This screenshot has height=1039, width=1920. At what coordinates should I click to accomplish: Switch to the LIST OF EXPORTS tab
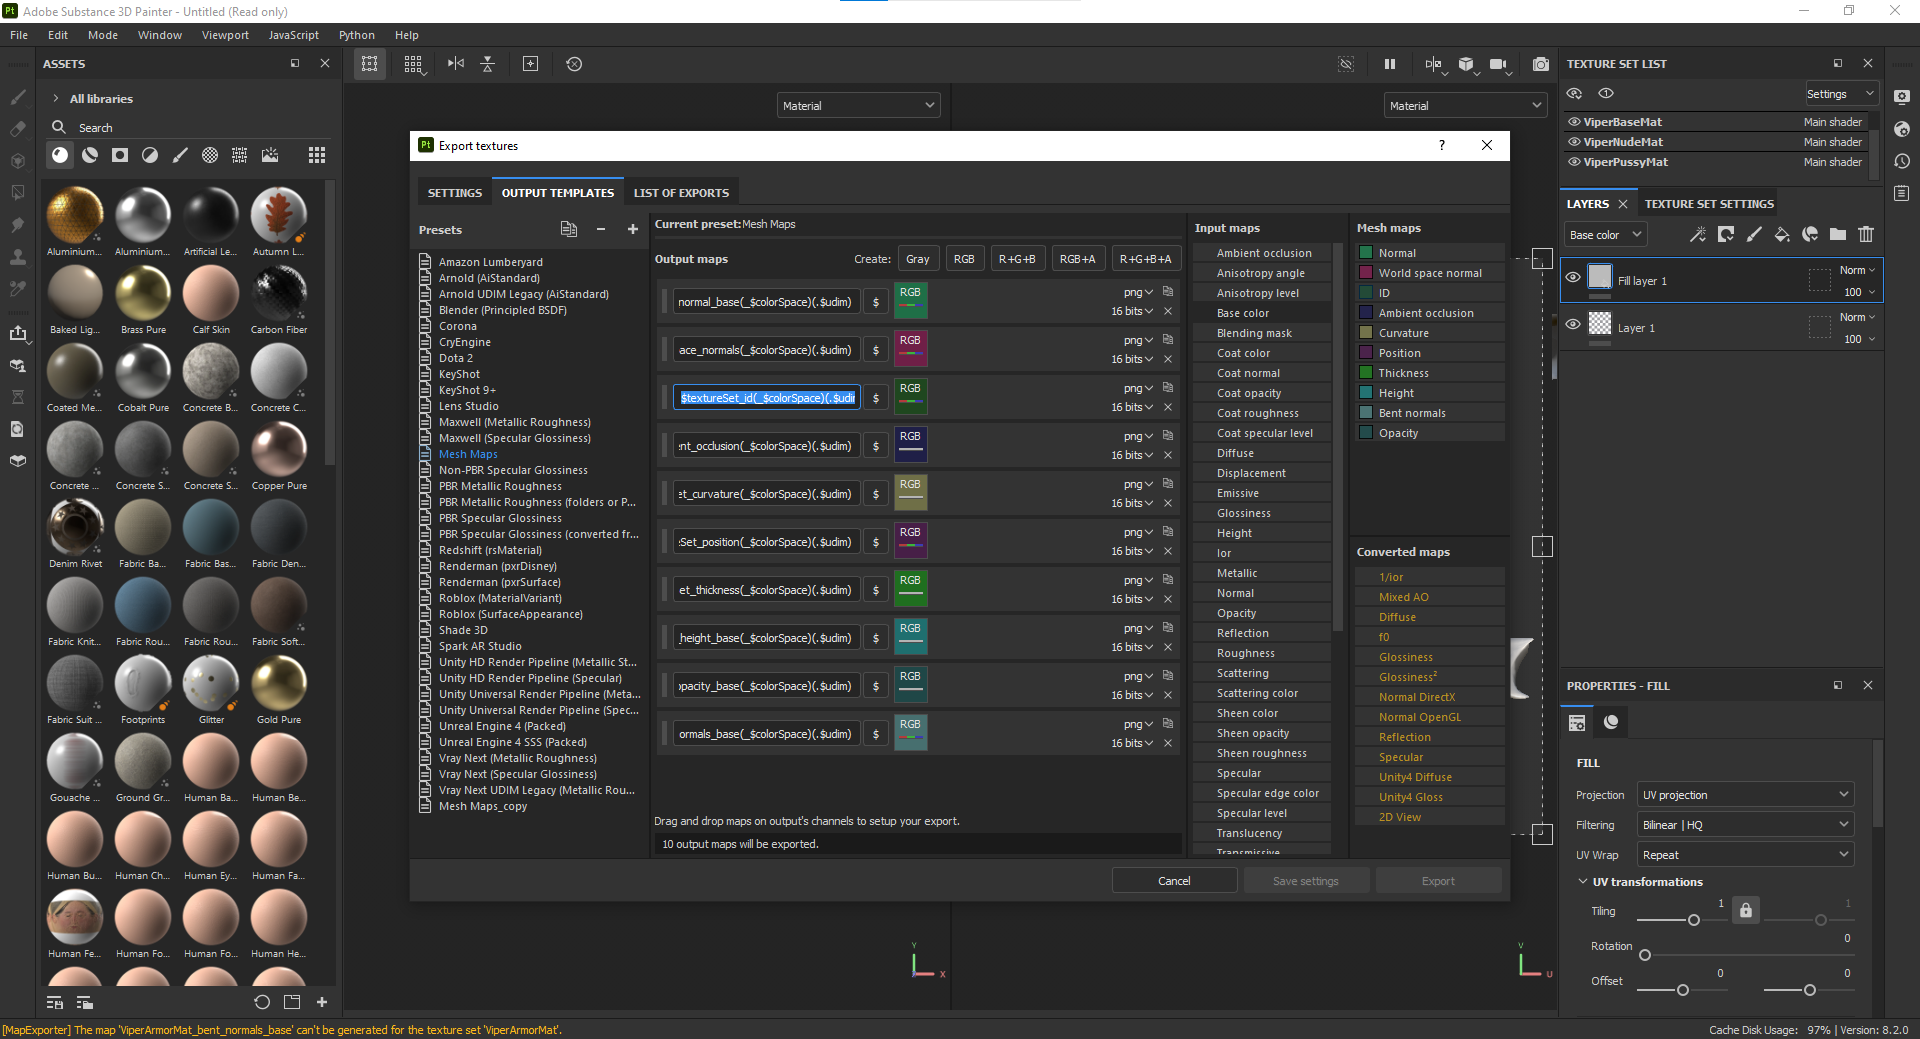681,192
